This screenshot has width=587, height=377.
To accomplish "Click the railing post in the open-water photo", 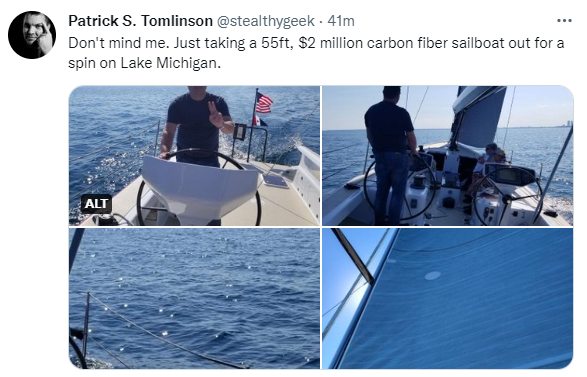I will click(86, 325).
